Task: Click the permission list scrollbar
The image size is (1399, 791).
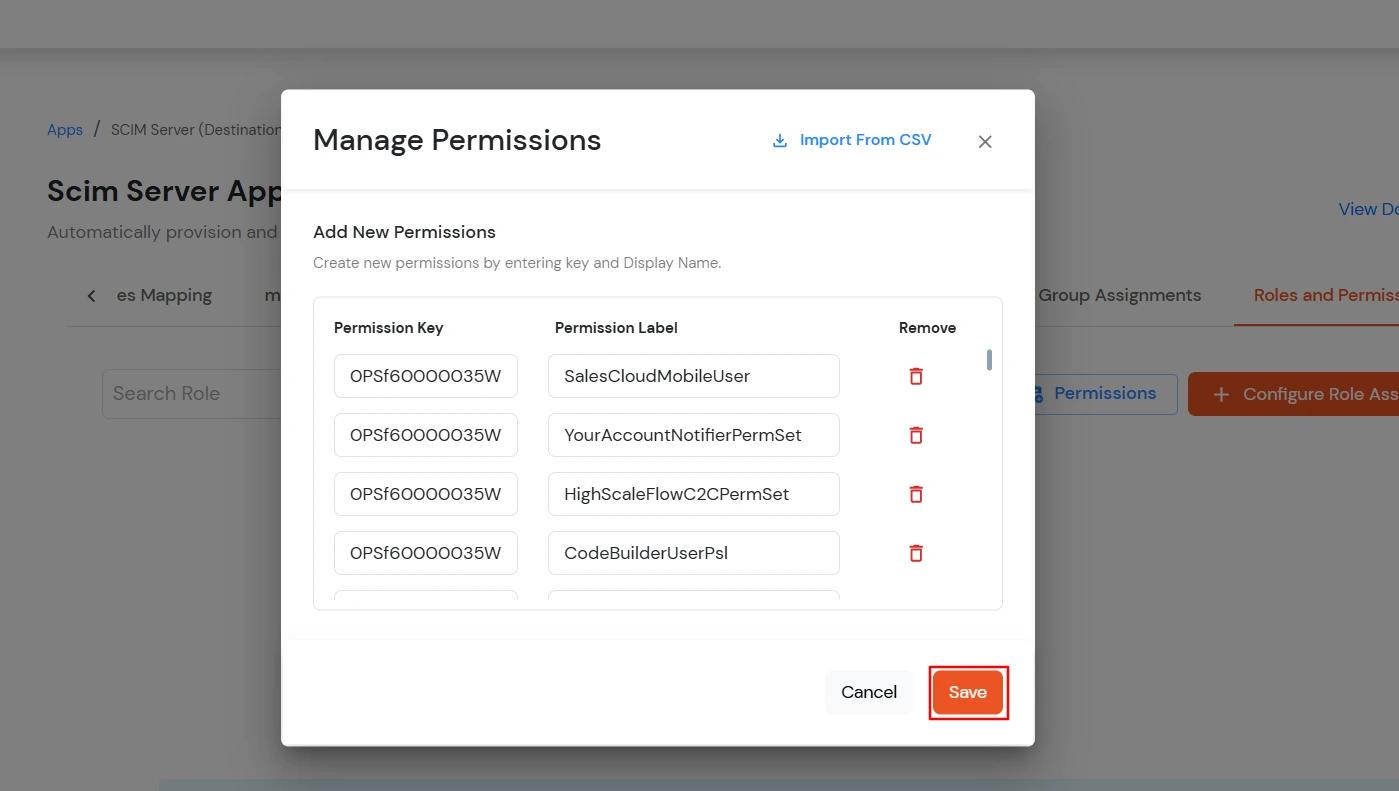Action: 988,360
